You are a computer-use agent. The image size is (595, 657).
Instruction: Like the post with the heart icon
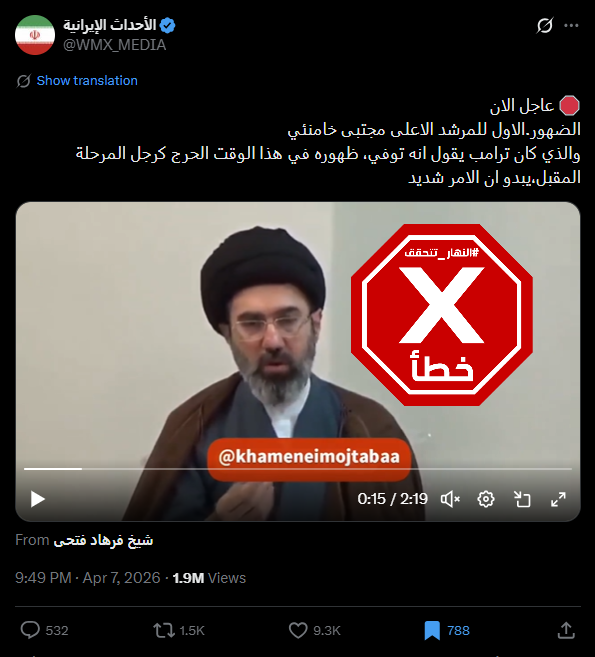pos(298,630)
